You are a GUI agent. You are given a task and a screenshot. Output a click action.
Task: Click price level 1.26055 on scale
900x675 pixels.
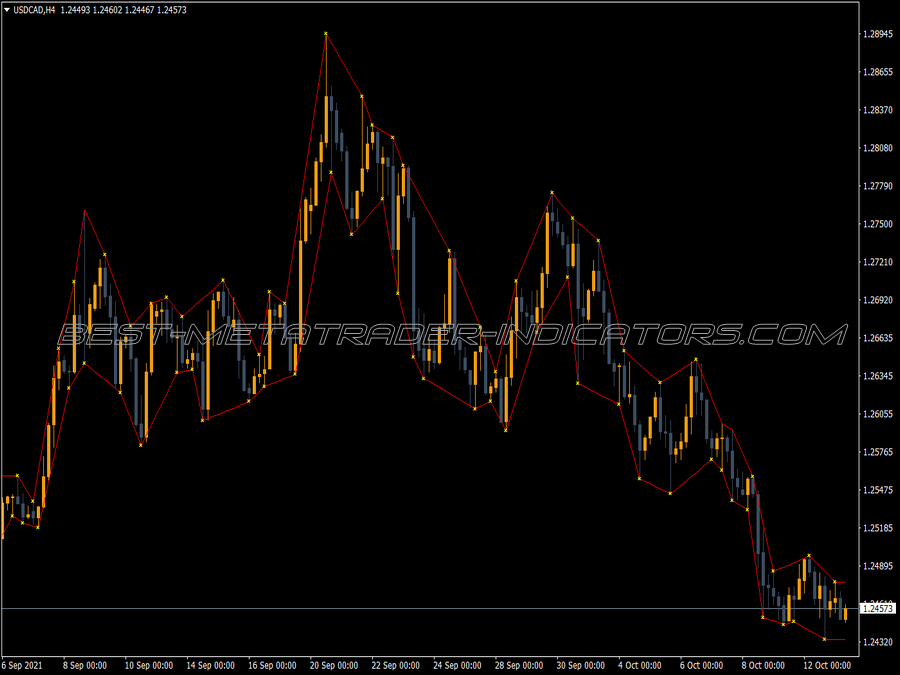pyautogui.click(x=878, y=414)
